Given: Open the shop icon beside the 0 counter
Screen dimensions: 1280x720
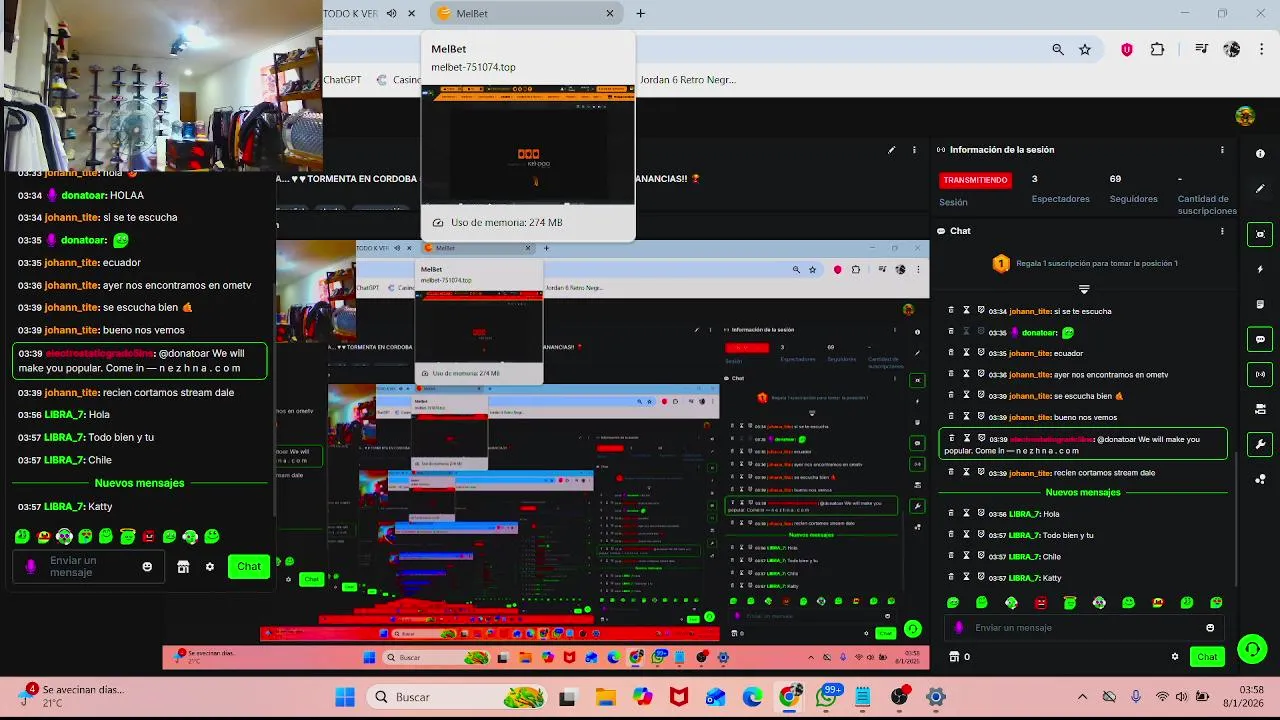Looking at the screenshot, I should pos(954,657).
